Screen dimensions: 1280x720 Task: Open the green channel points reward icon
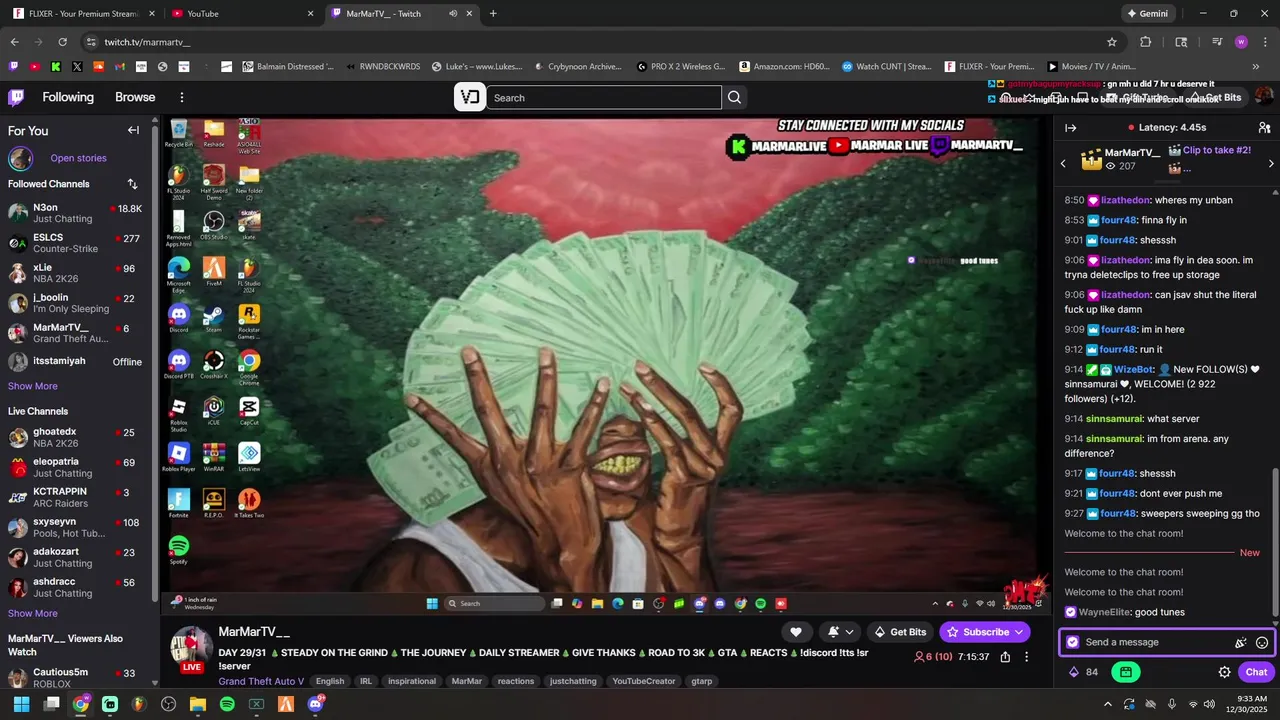click(x=1125, y=672)
